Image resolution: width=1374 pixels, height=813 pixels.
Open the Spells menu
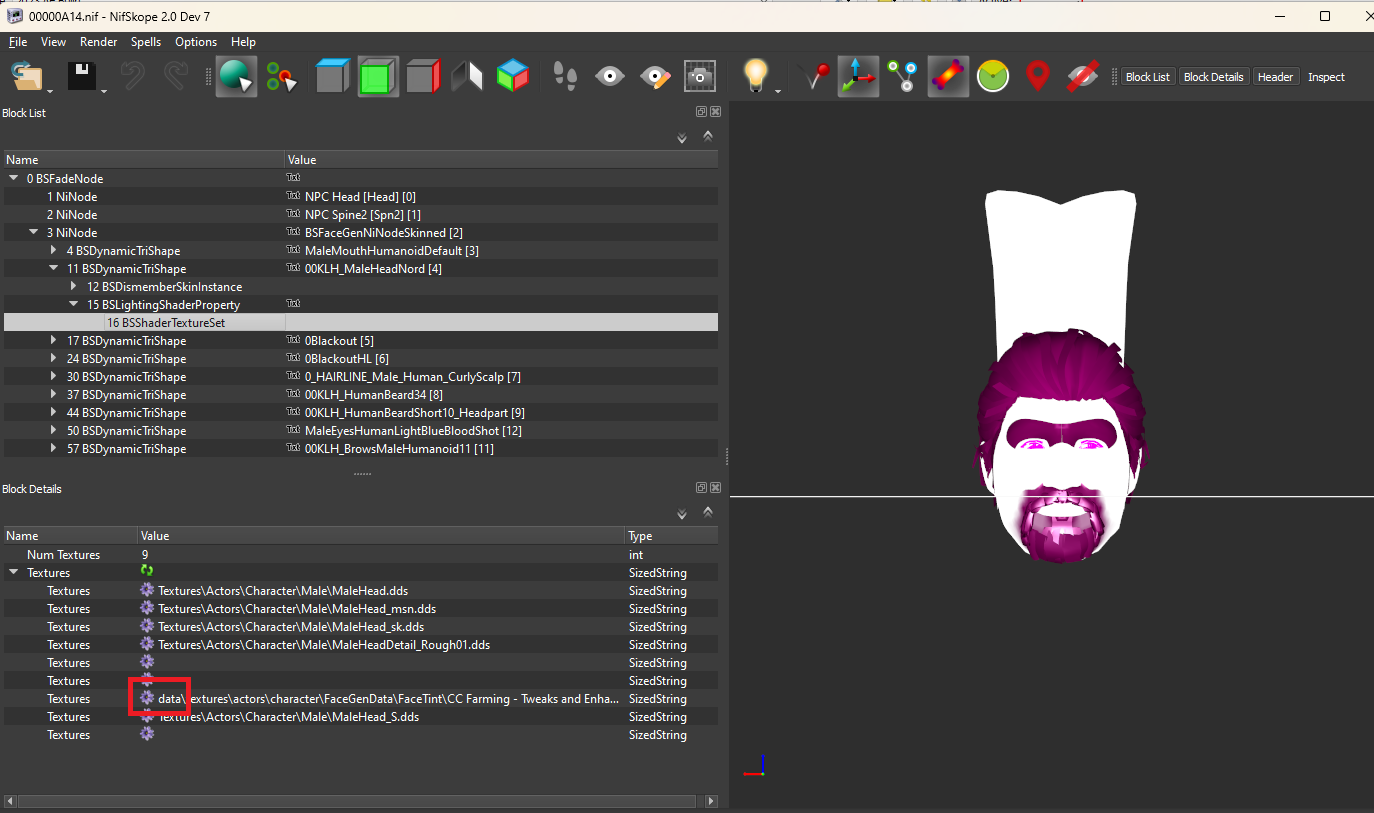point(146,42)
